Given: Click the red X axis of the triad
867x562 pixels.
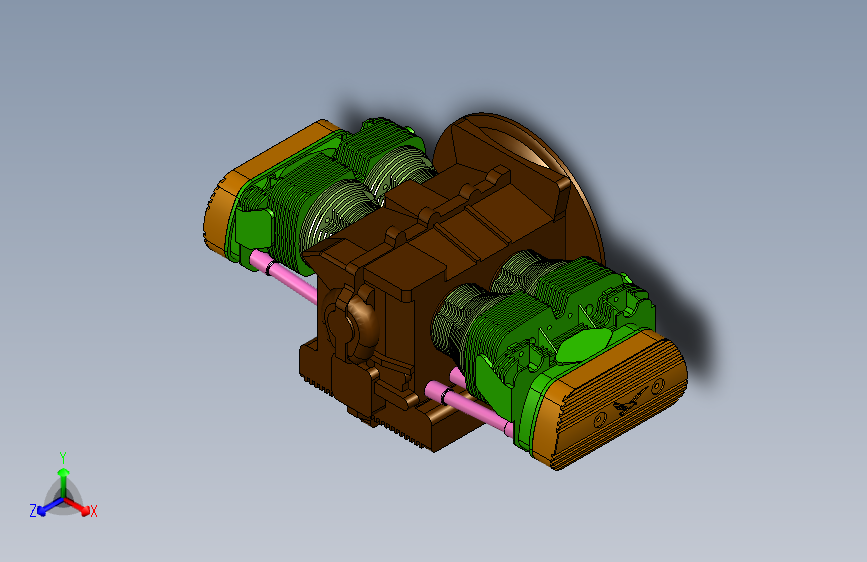Looking at the screenshot, I should [77, 506].
